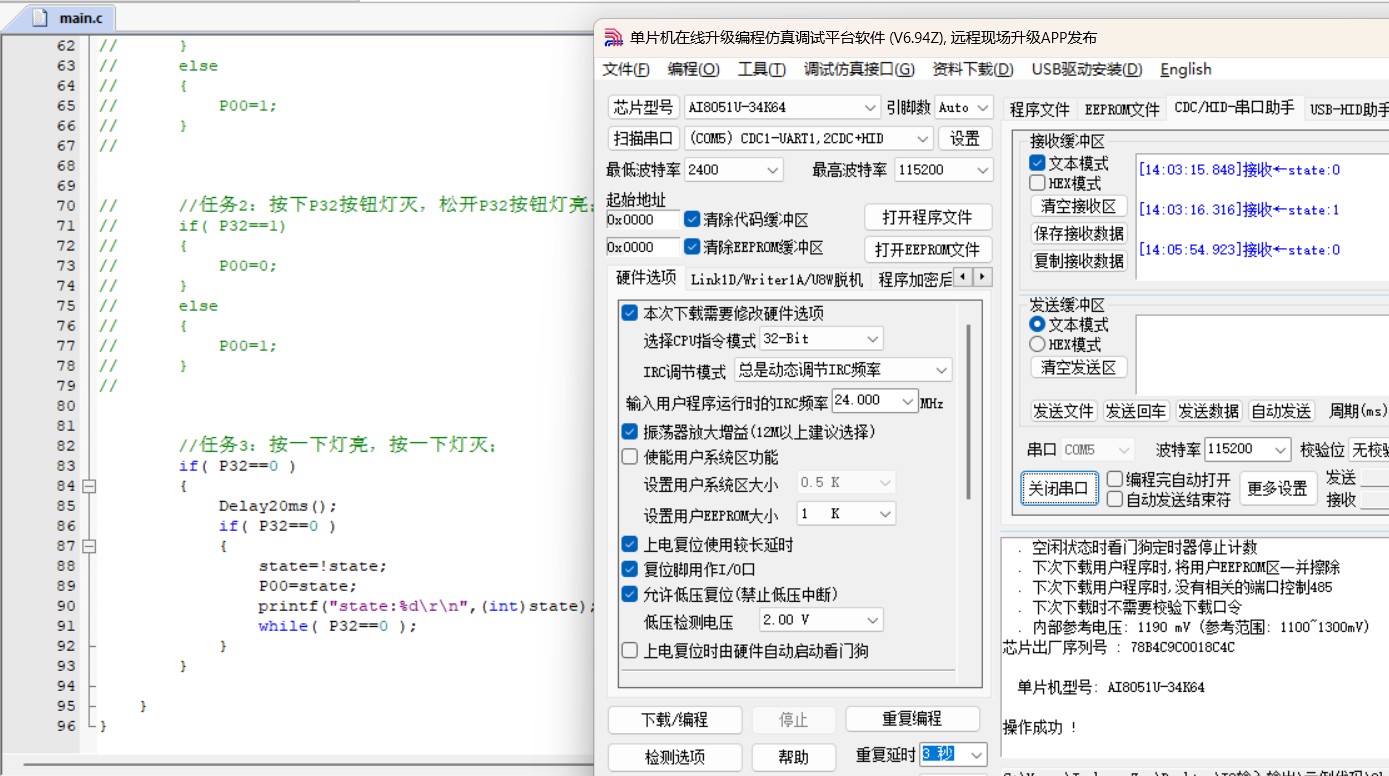1389x776 pixels.
Task: Toggle 复位脚用作I/O口 checkbox
Action: (629, 569)
